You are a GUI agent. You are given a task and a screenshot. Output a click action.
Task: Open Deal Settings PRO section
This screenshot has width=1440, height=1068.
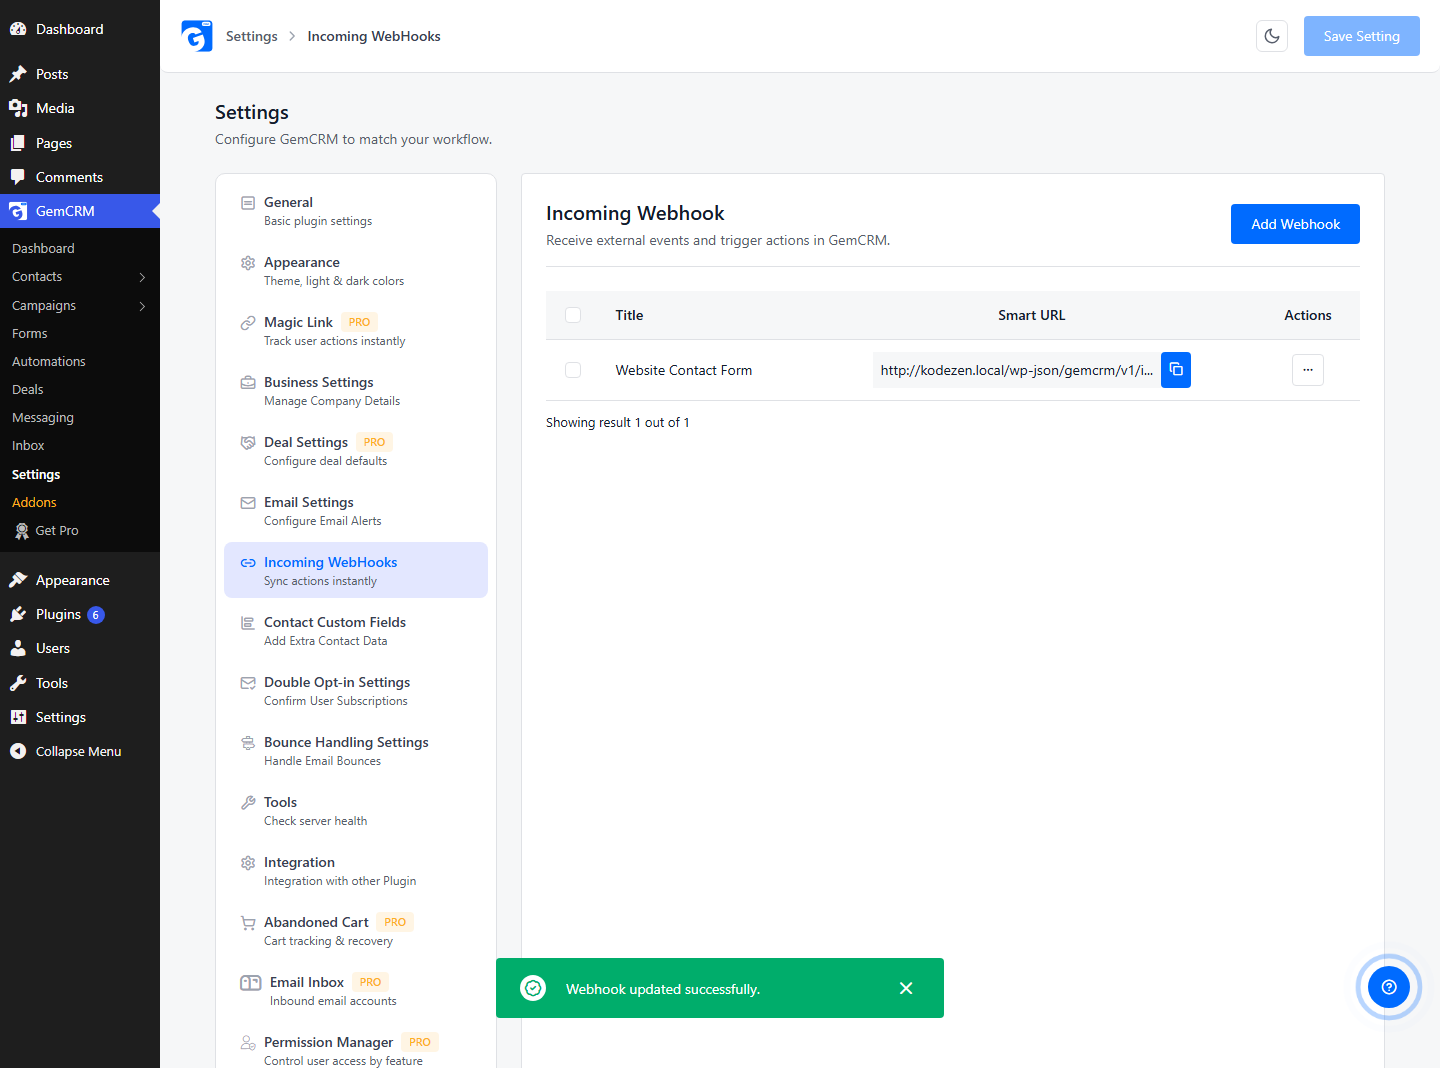[356, 450]
